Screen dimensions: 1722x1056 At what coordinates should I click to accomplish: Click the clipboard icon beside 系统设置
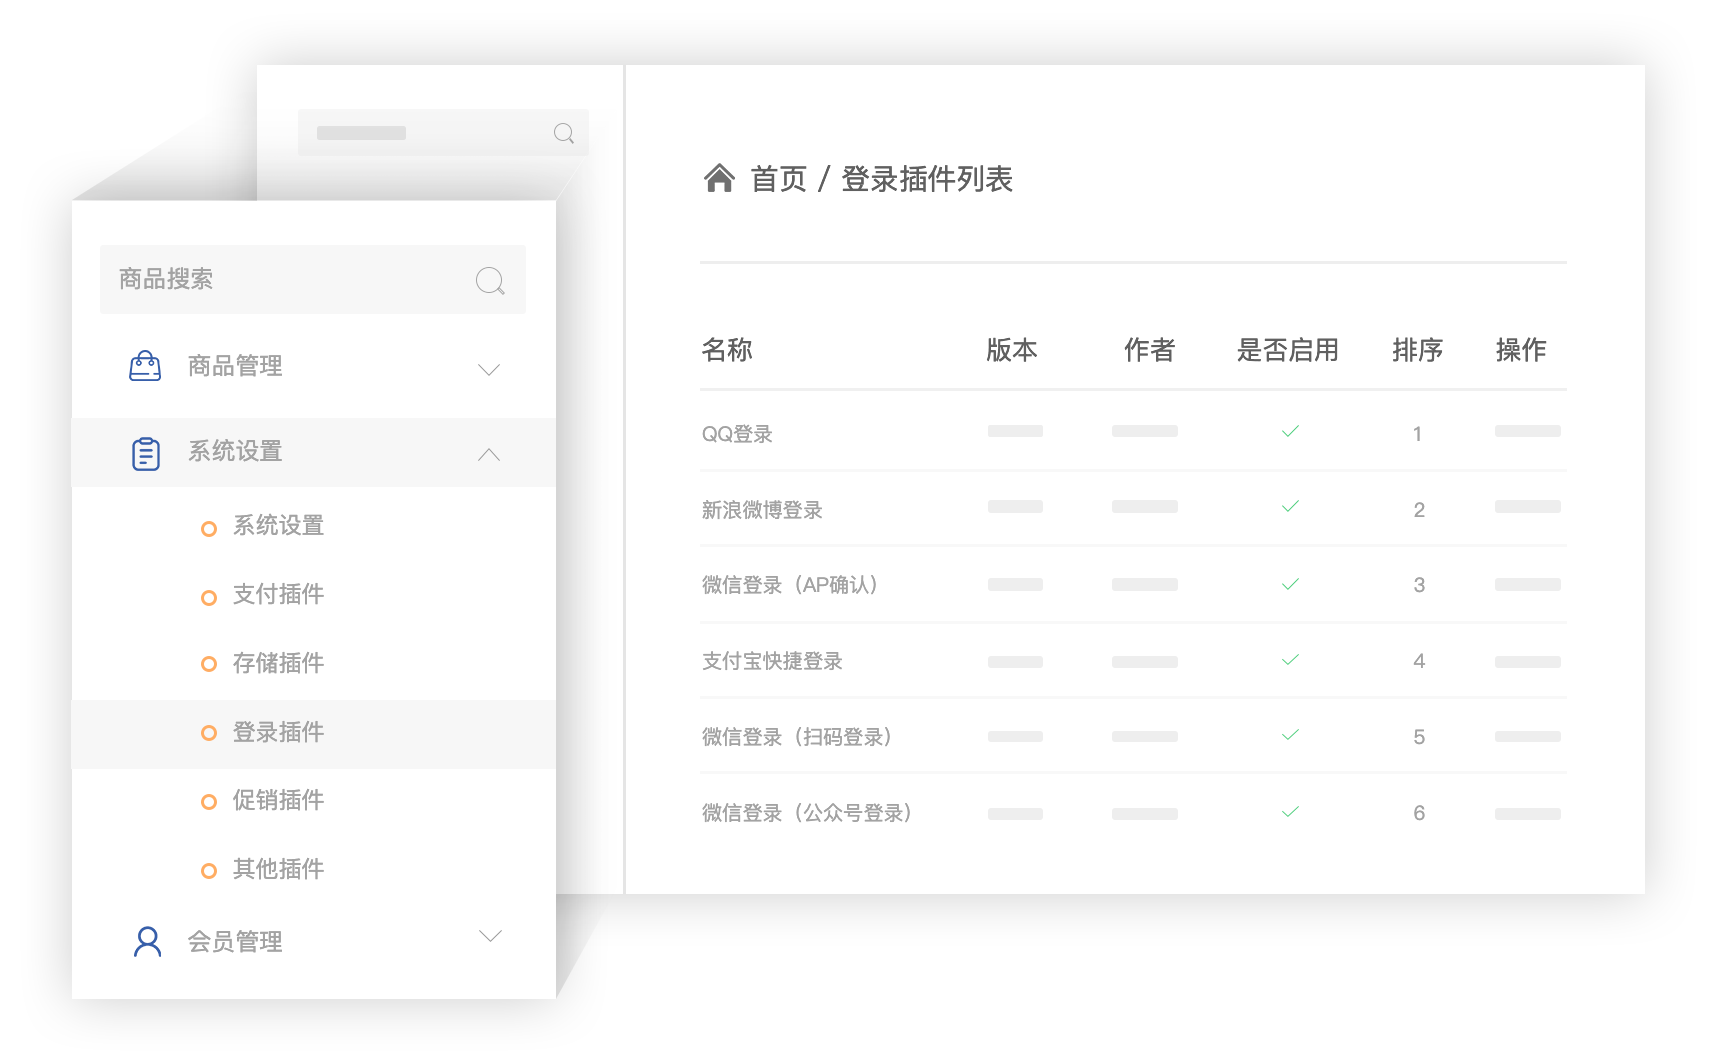pyautogui.click(x=146, y=453)
